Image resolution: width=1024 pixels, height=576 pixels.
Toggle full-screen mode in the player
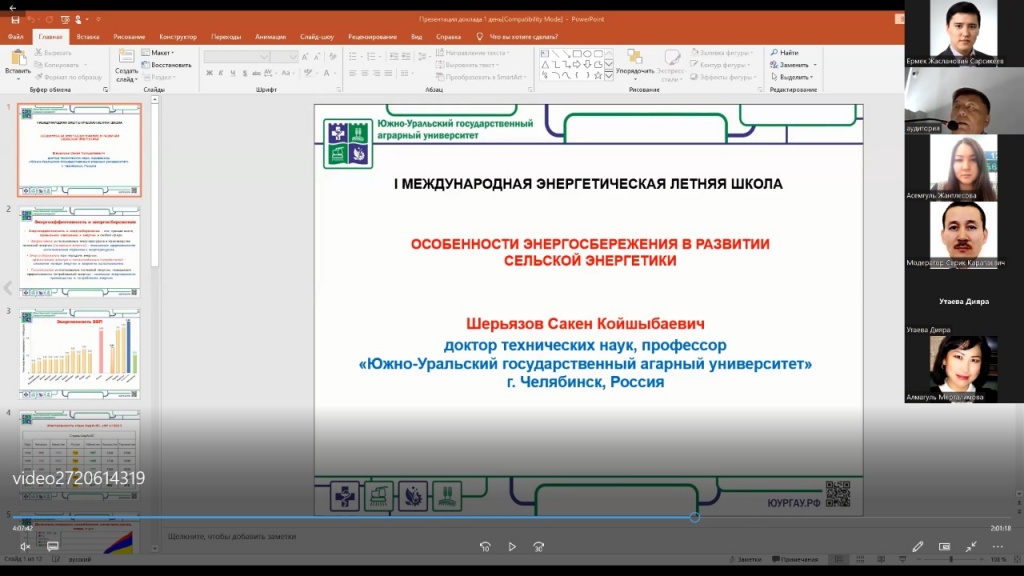click(x=971, y=547)
